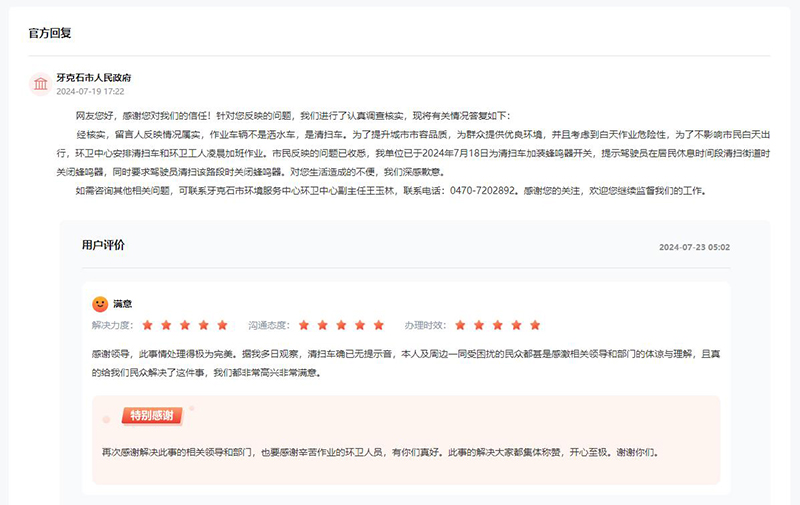Select the 官方回复 section heading
The image size is (800, 505).
(x=50, y=33)
